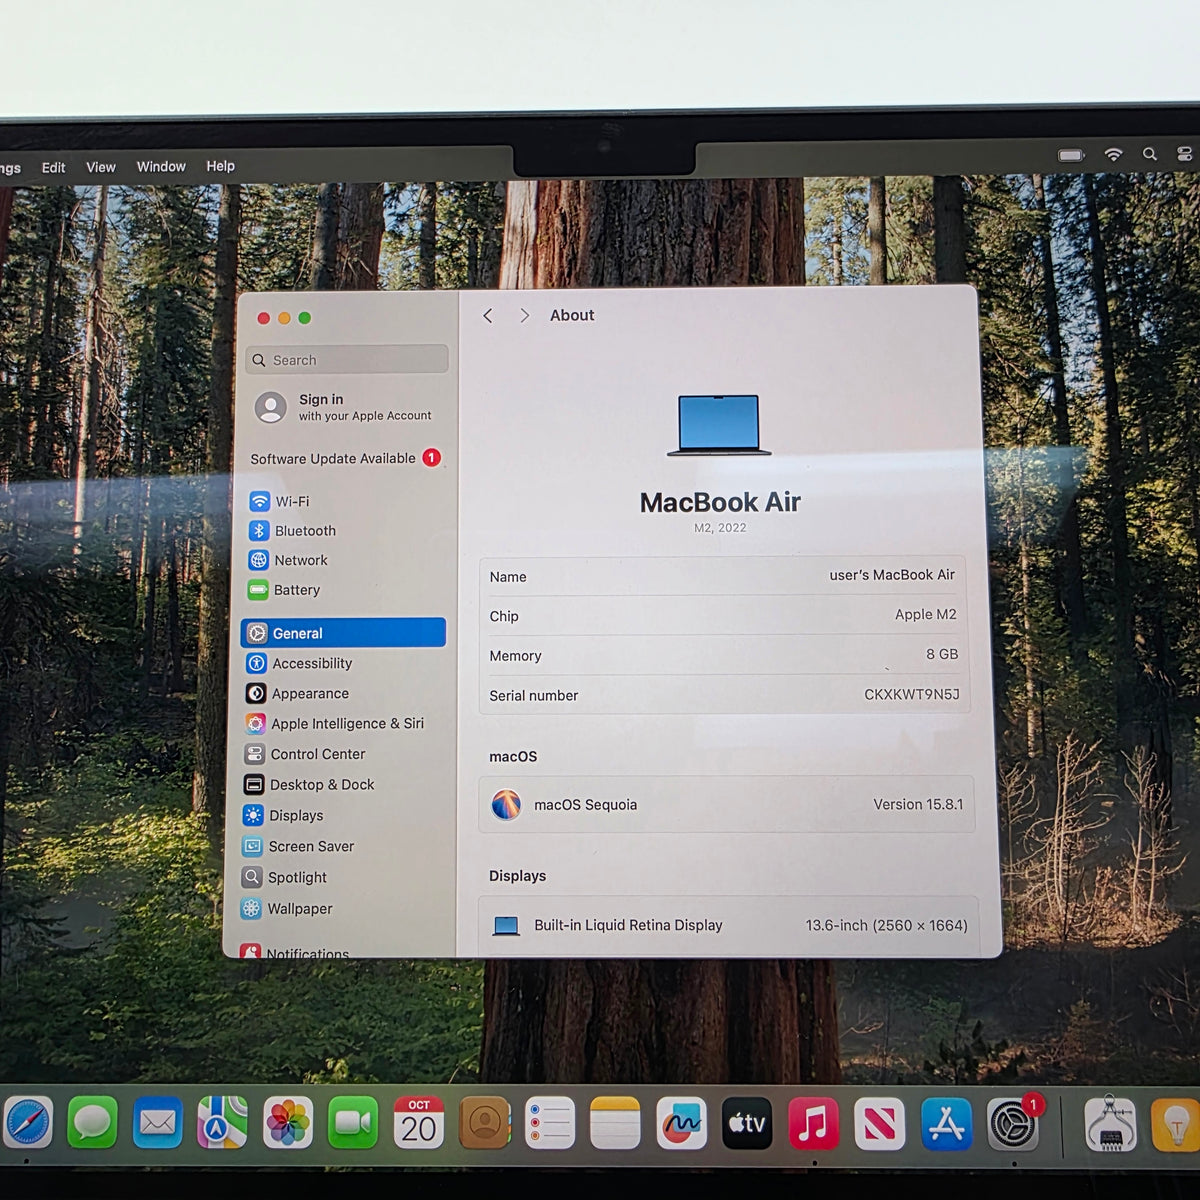Image resolution: width=1200 pixels, height=1200 pixels.
Task: Click the M2, 2022 subtitle
Action: [x=720, y=528]
